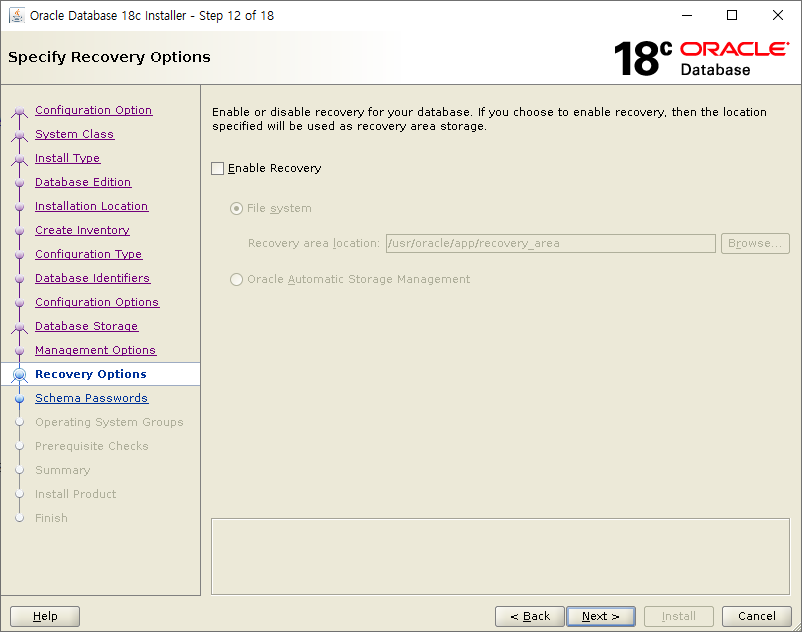Open the Database Storage step link

click(x=86, y=327)
